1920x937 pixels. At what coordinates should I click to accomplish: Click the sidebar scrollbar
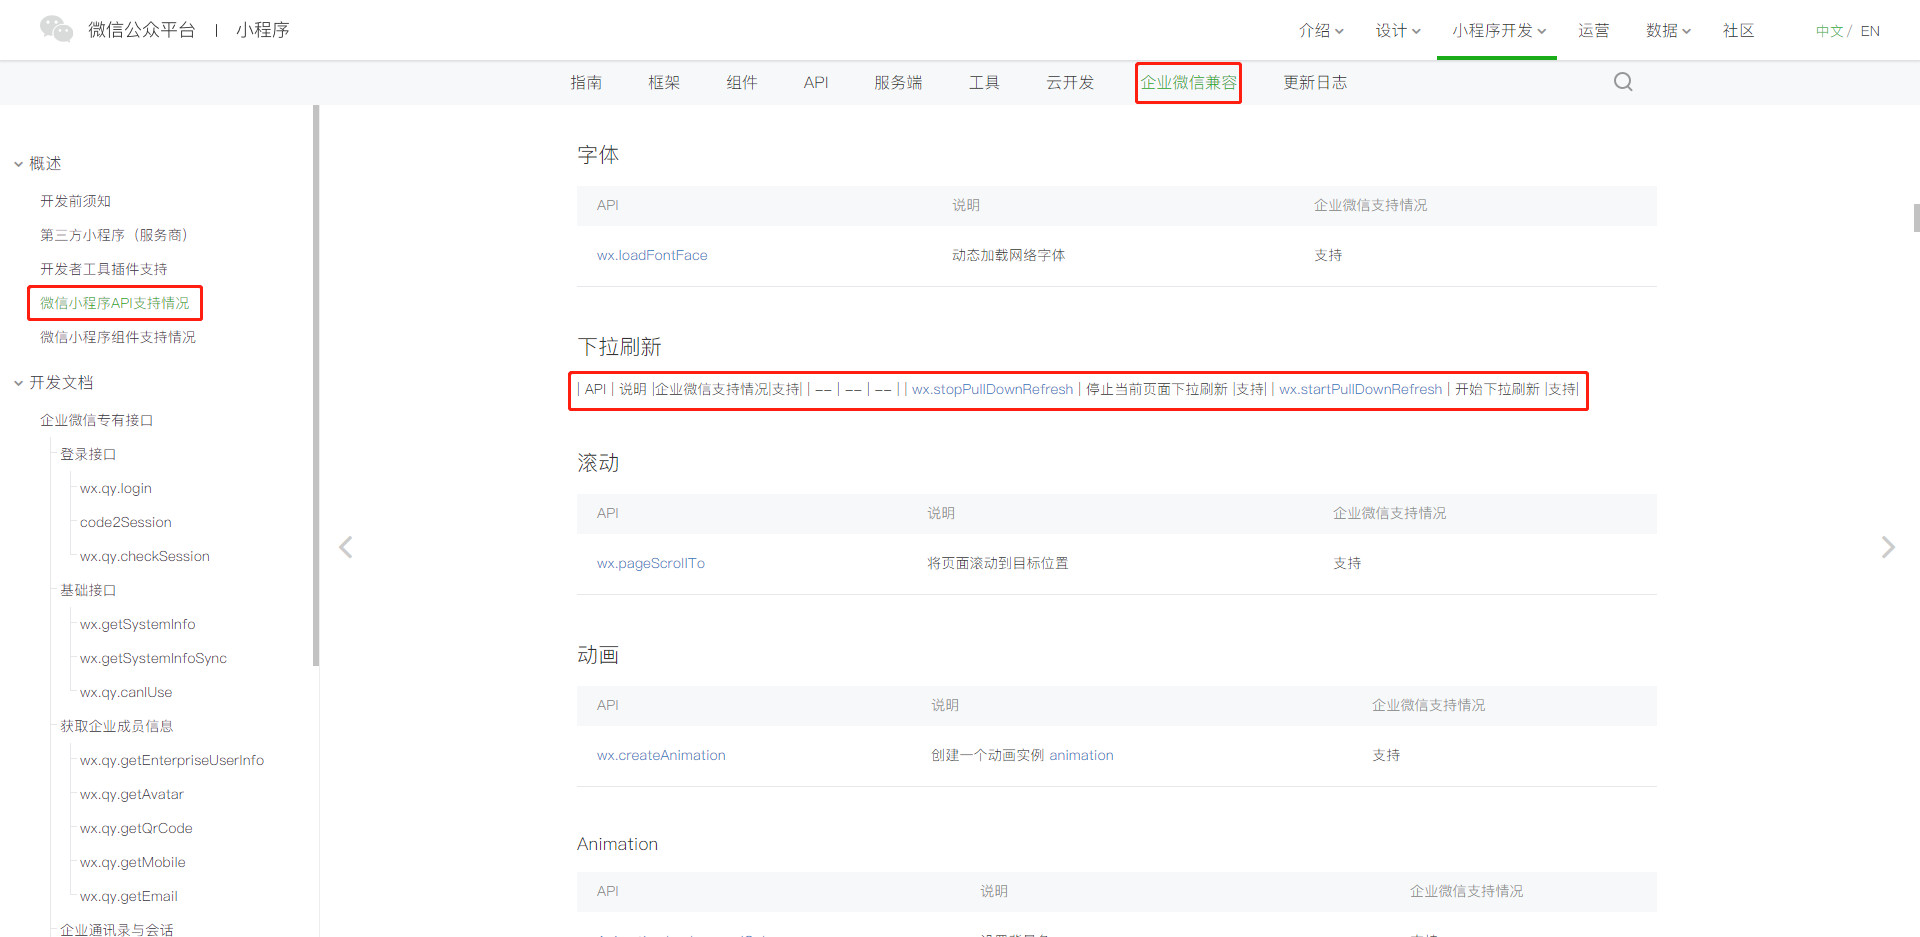[316, 385]
